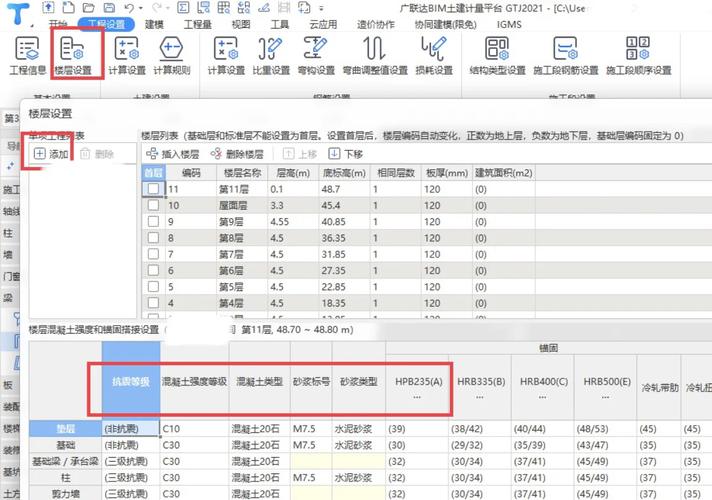Image resolution: width=712 pixels, height=500 pixels.
Task: Open the quick access toolbar customize dropdown
Action: point(321,8)
